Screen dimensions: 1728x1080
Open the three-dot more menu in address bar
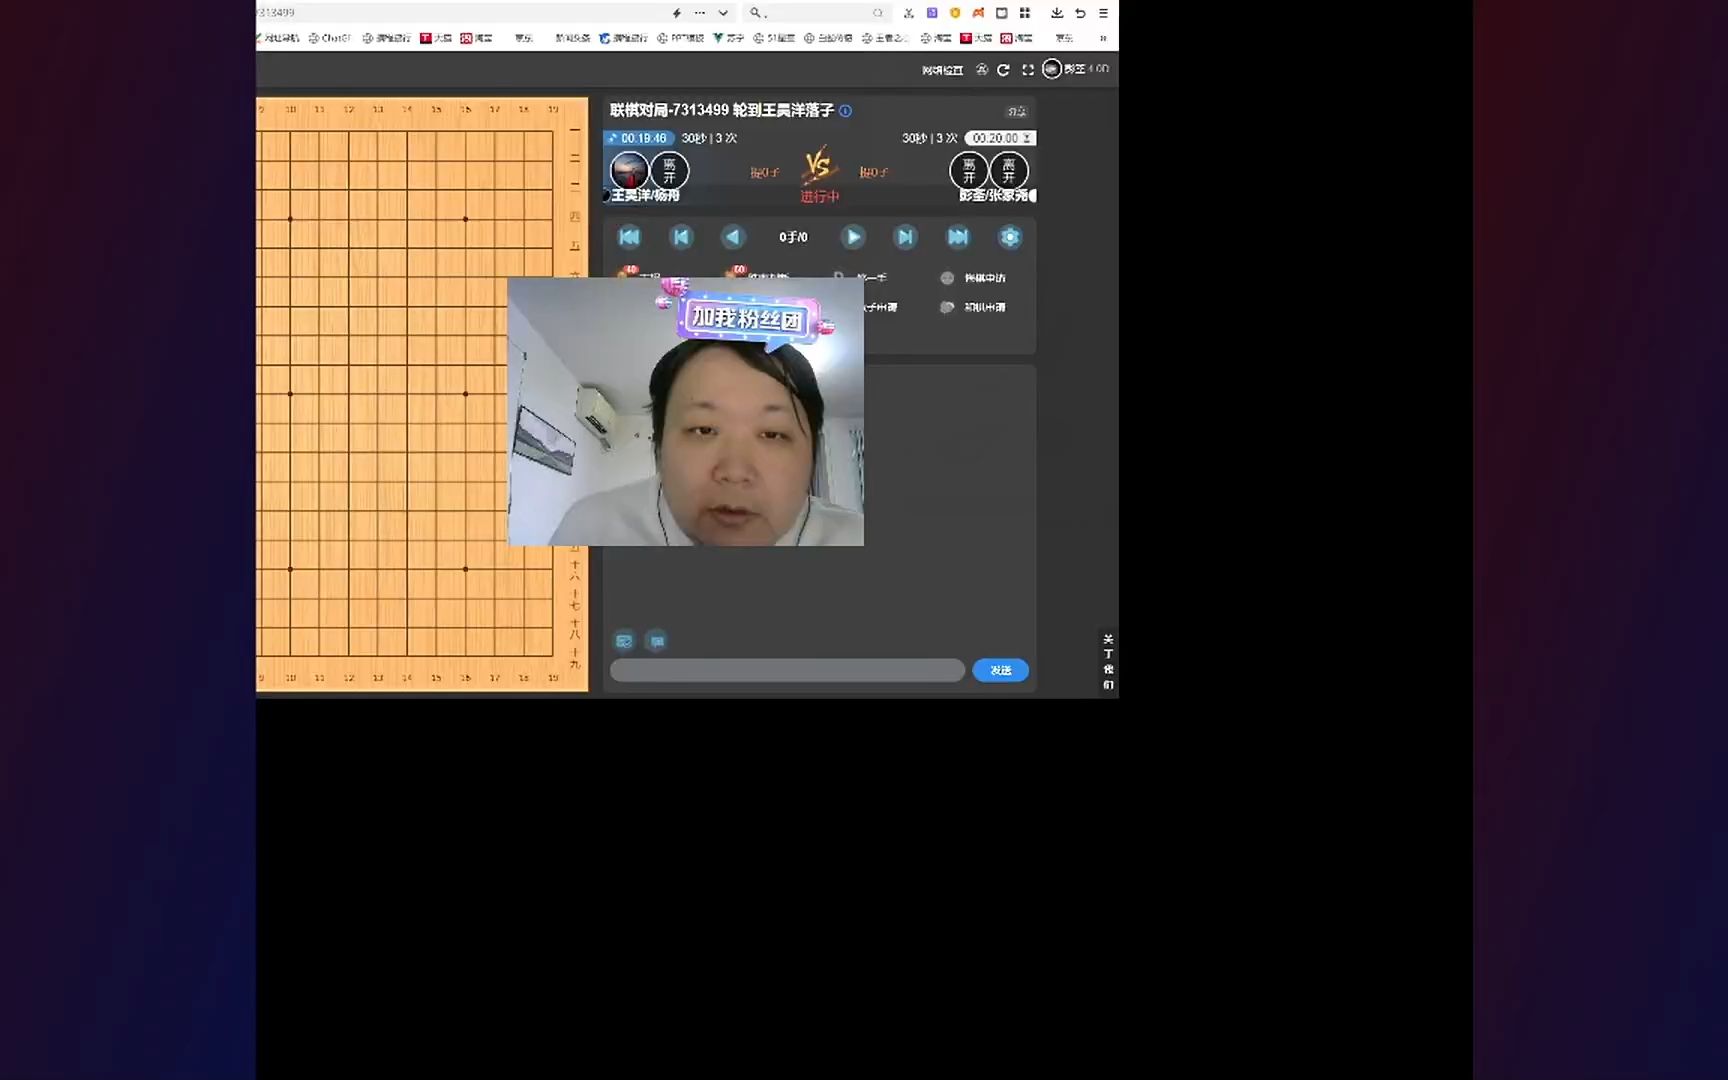tap(700, 13)
